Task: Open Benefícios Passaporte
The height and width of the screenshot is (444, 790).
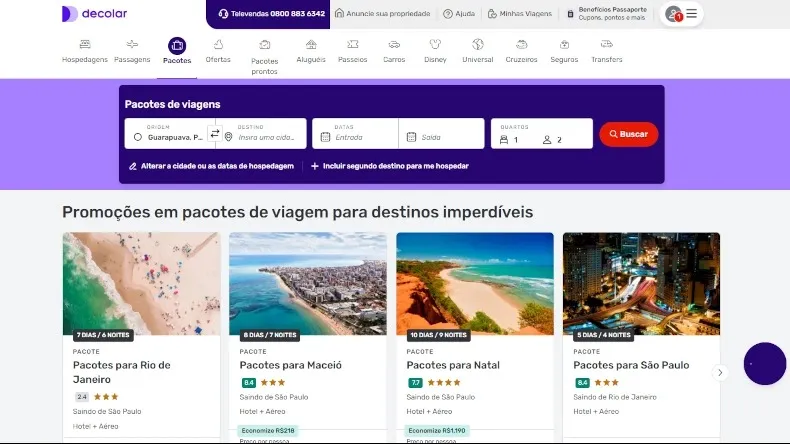Action: [607, 14]
